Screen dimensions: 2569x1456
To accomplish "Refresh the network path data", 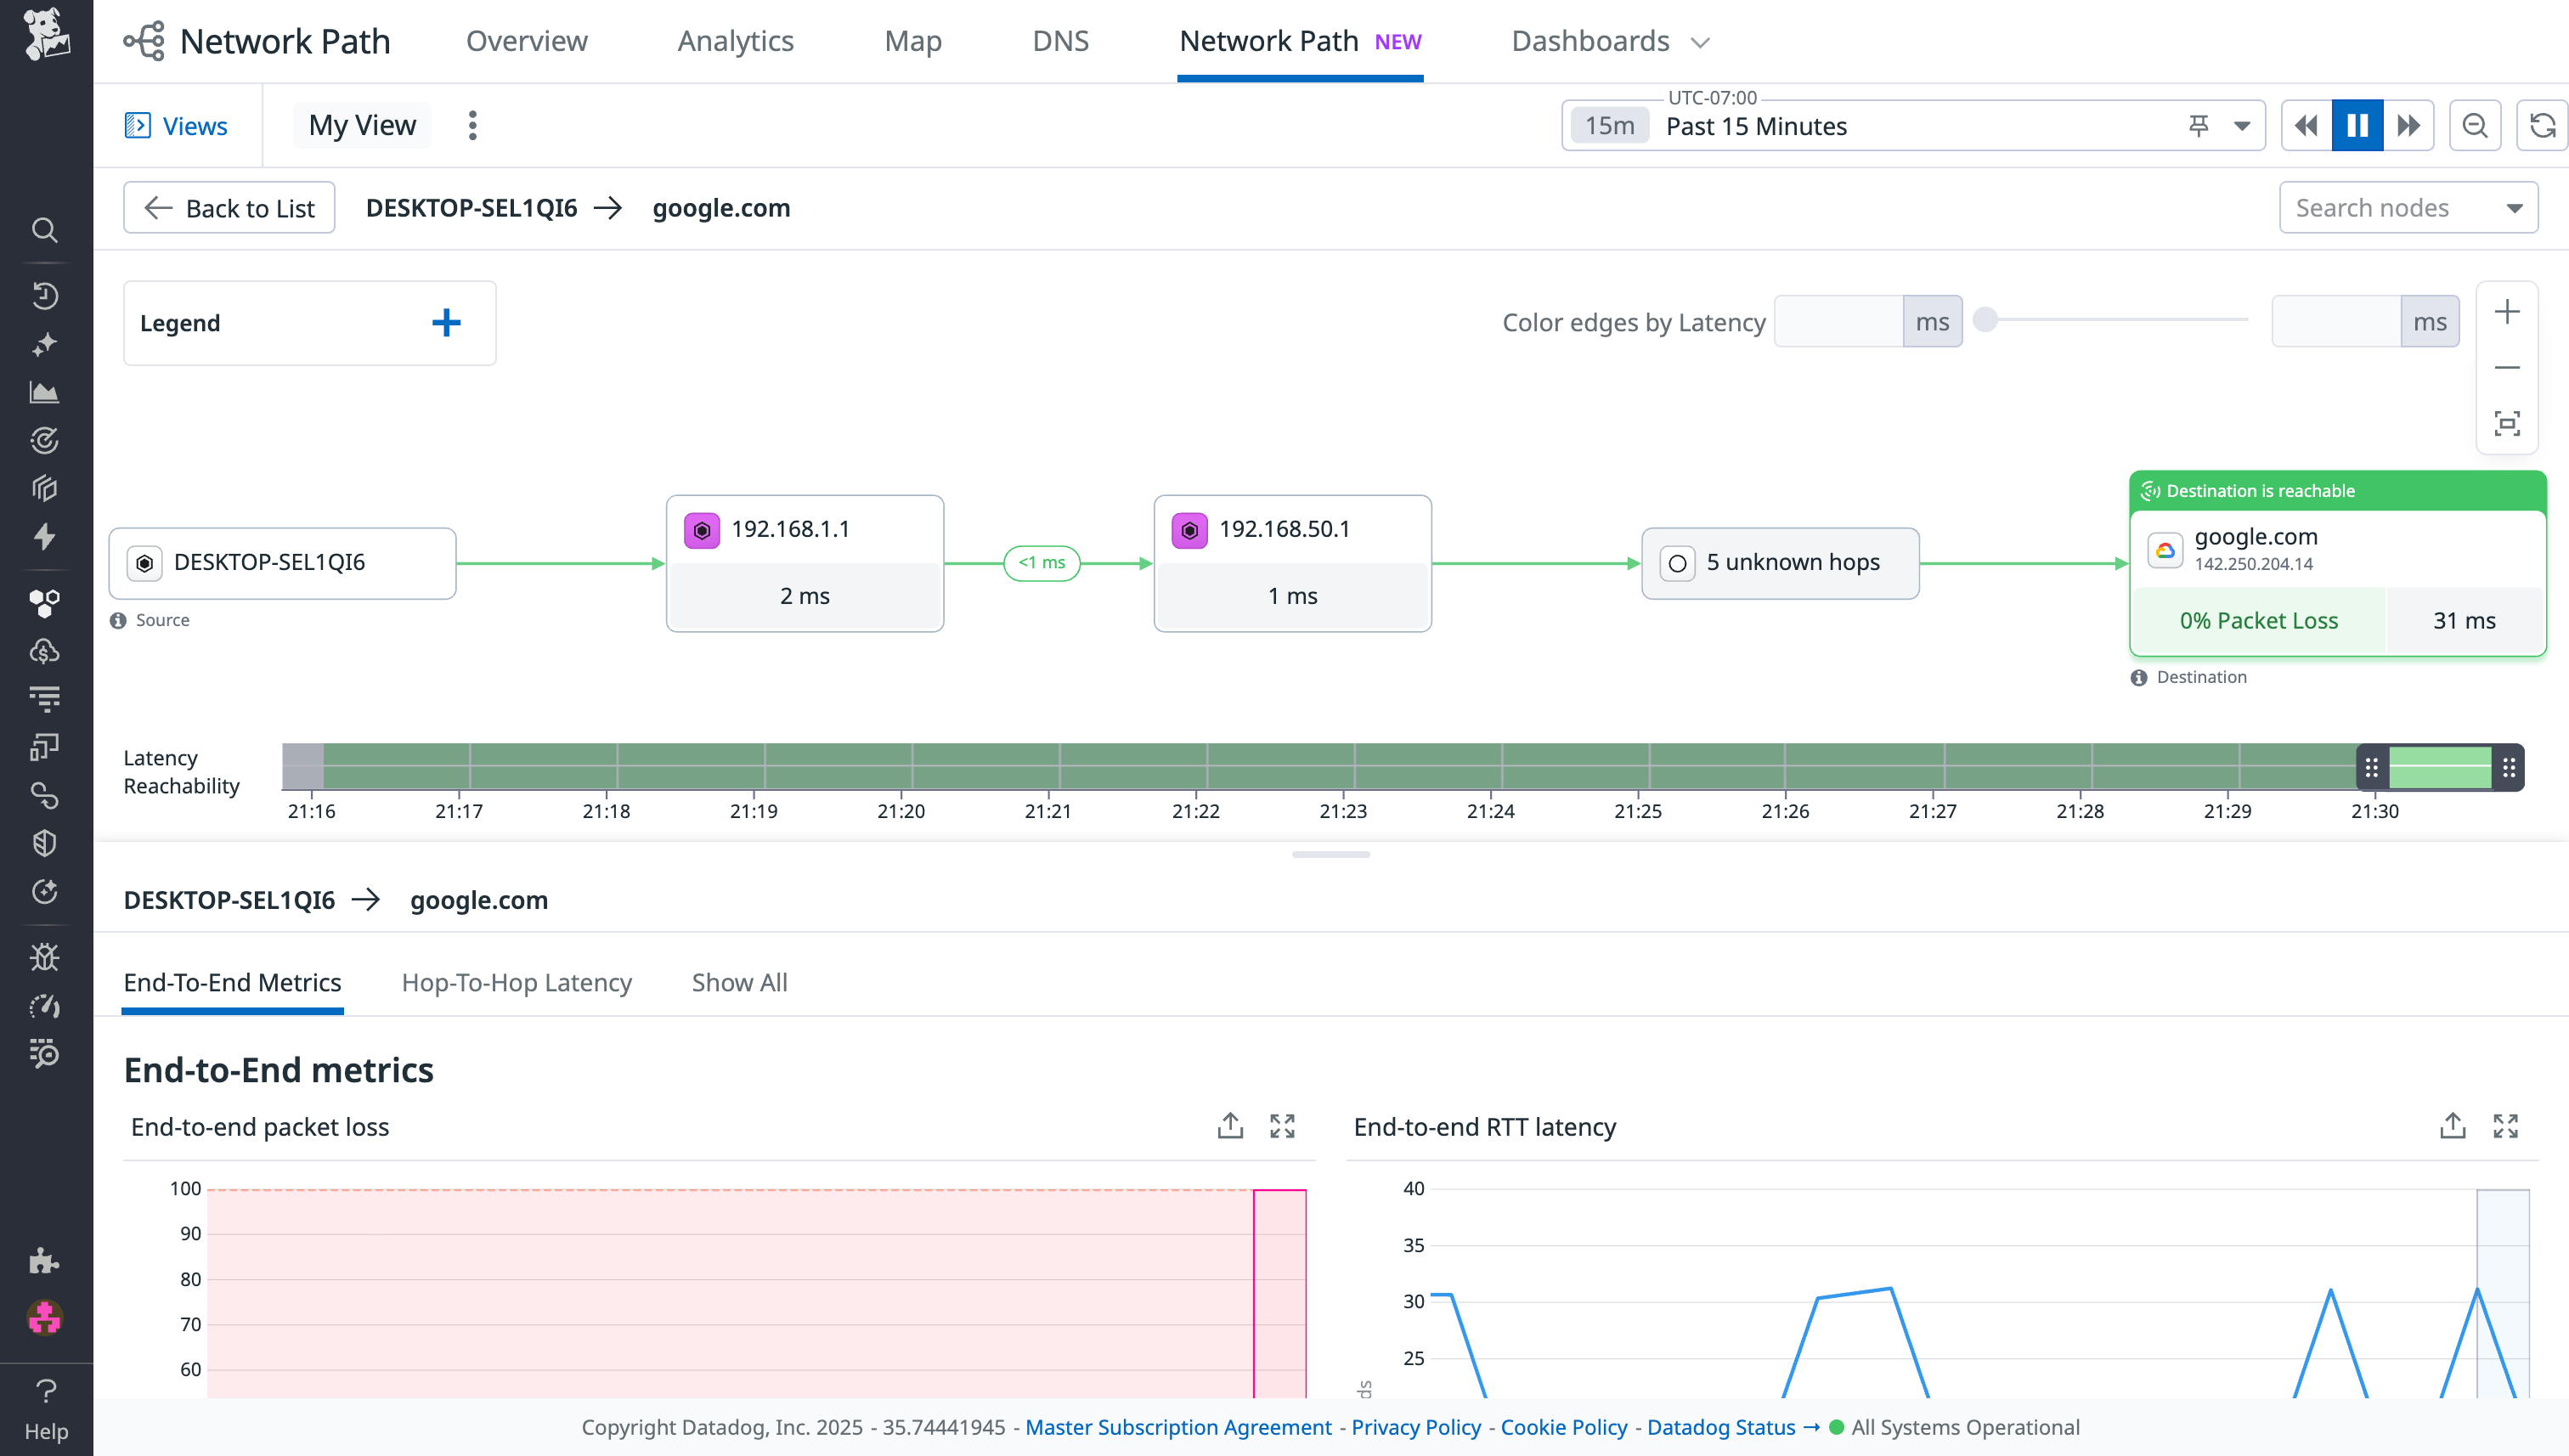I will [2541, 125].
